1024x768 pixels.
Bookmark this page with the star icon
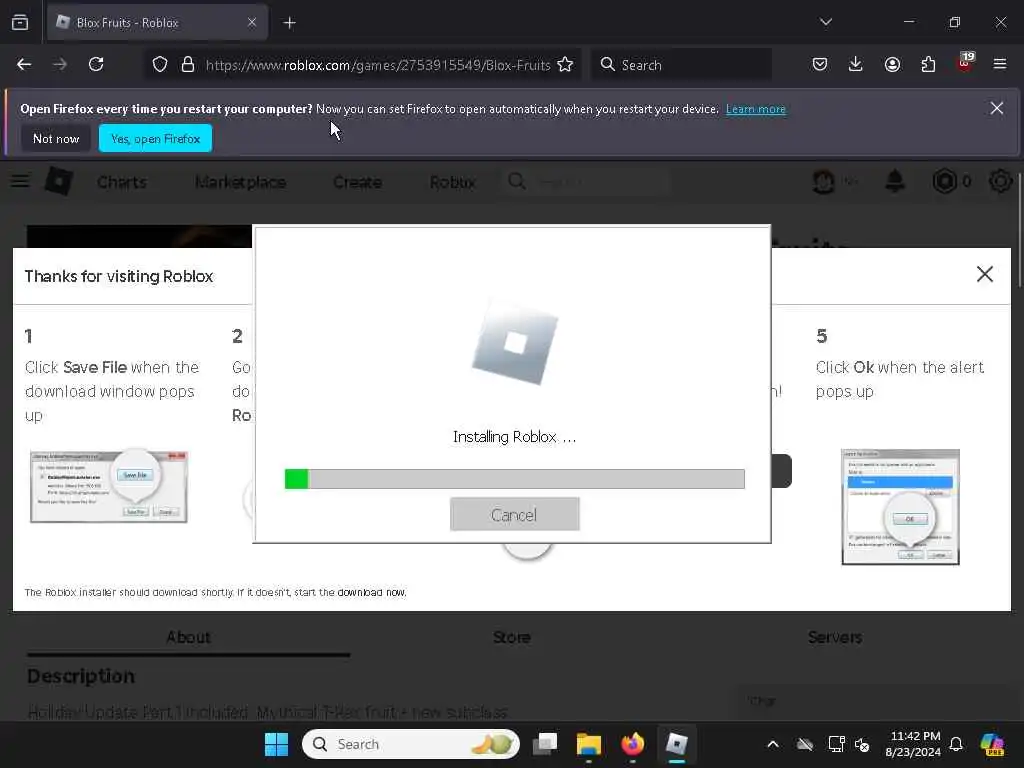[566, 65]
